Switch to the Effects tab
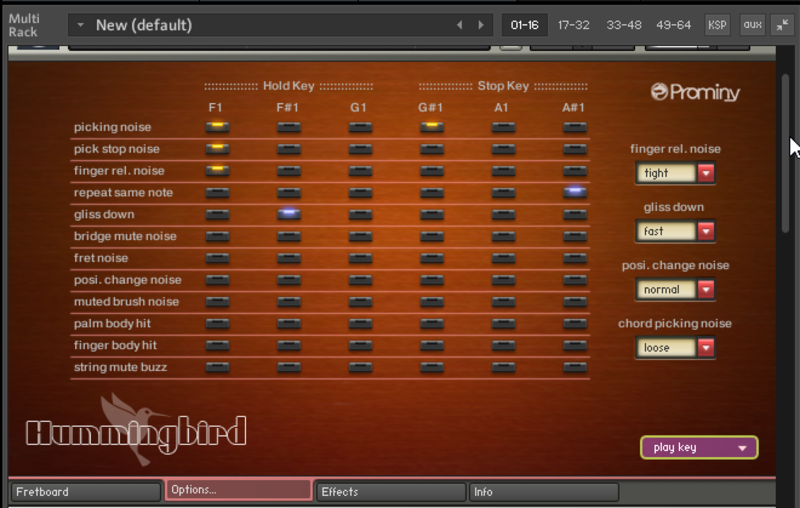The width and height of the screenshot is (800, 508). tap(390, 492)
